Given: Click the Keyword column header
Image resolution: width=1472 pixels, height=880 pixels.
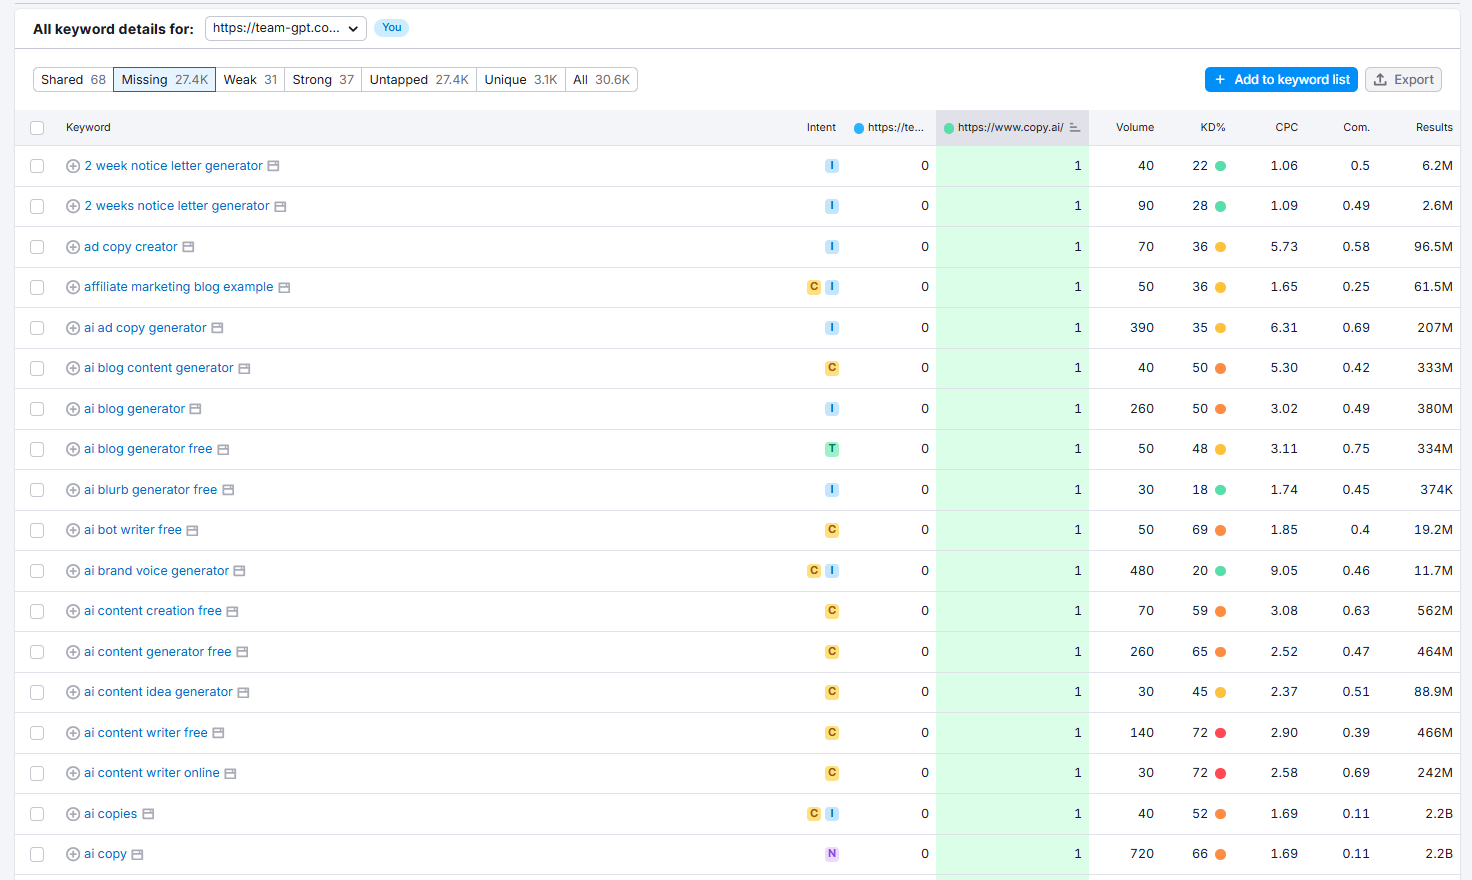Looking at the screenshot, I should click(x=88, y=127).
